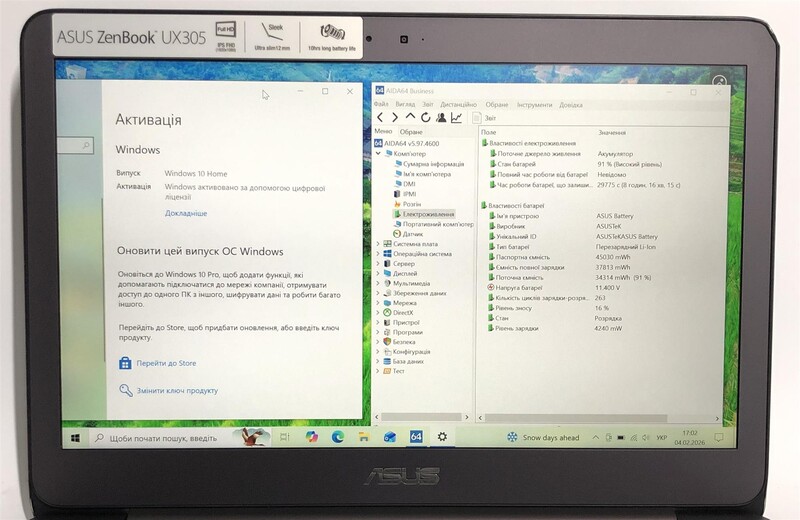This screenshot has height=520, width=800.
Task: Select AIDA64 v5.97.4600 root item
Action: point(407,143)
